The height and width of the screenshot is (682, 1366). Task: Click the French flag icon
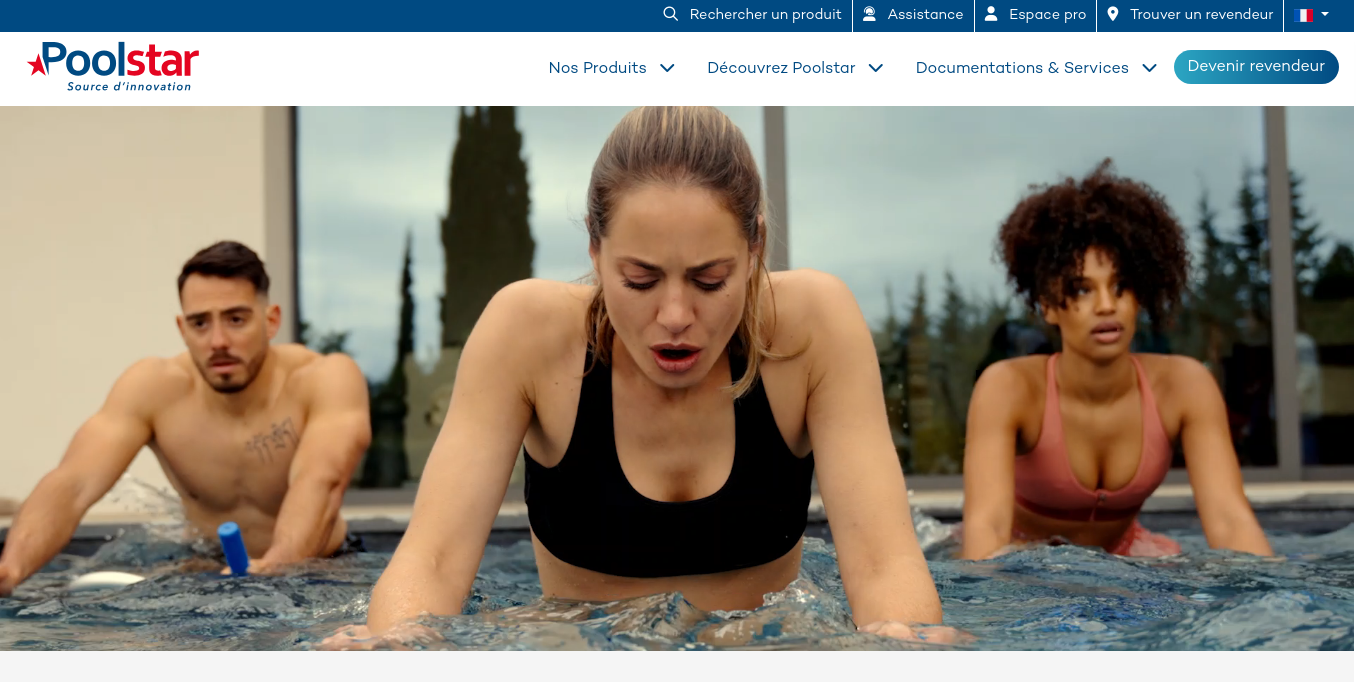1303,15
